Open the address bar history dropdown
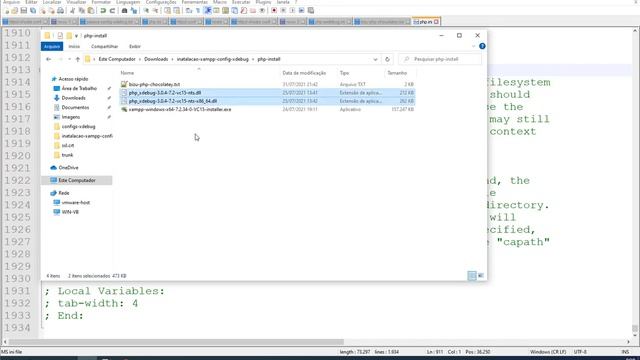 [375, 59]
